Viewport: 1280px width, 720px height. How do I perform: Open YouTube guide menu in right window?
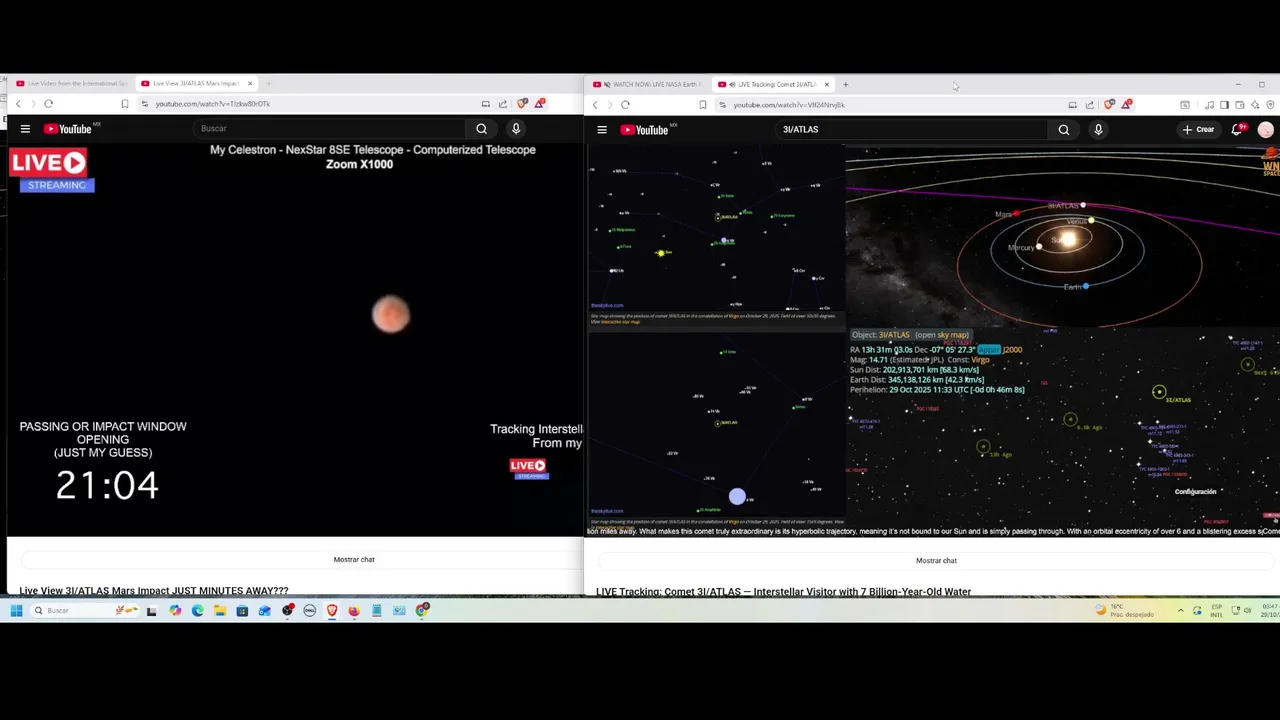[602, 129]
